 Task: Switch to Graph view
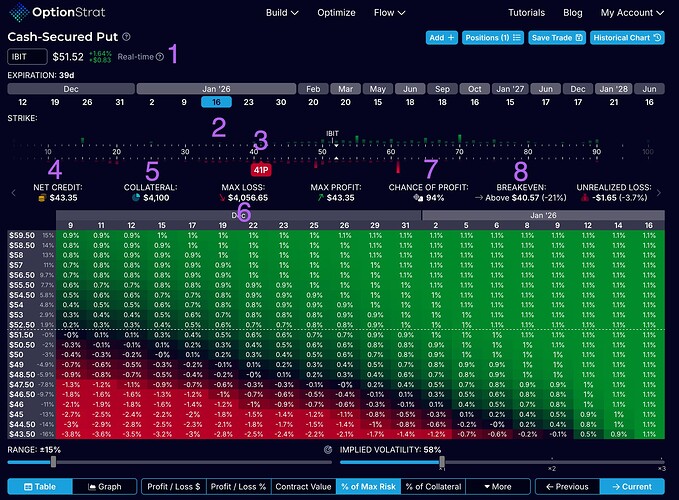coord(104,487)
